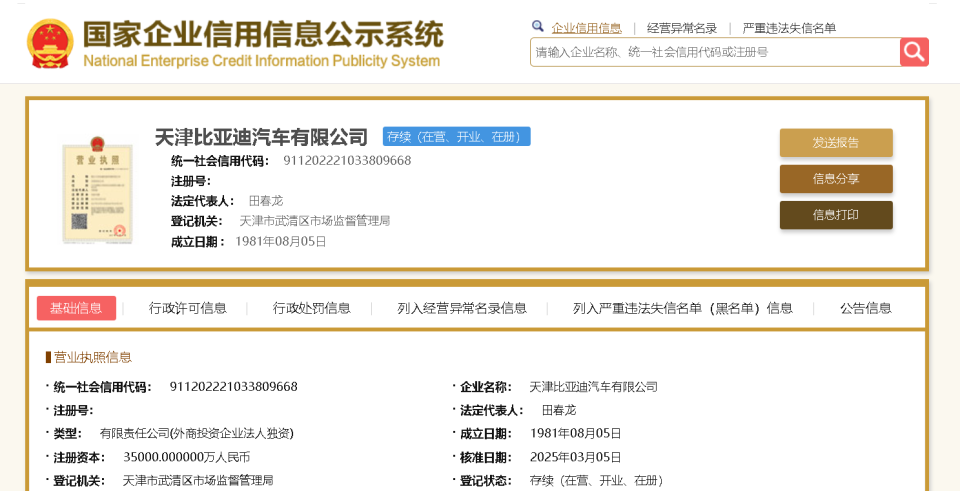Open the business license thumbnail image
960x491 pixels.
tap(98, 190)
